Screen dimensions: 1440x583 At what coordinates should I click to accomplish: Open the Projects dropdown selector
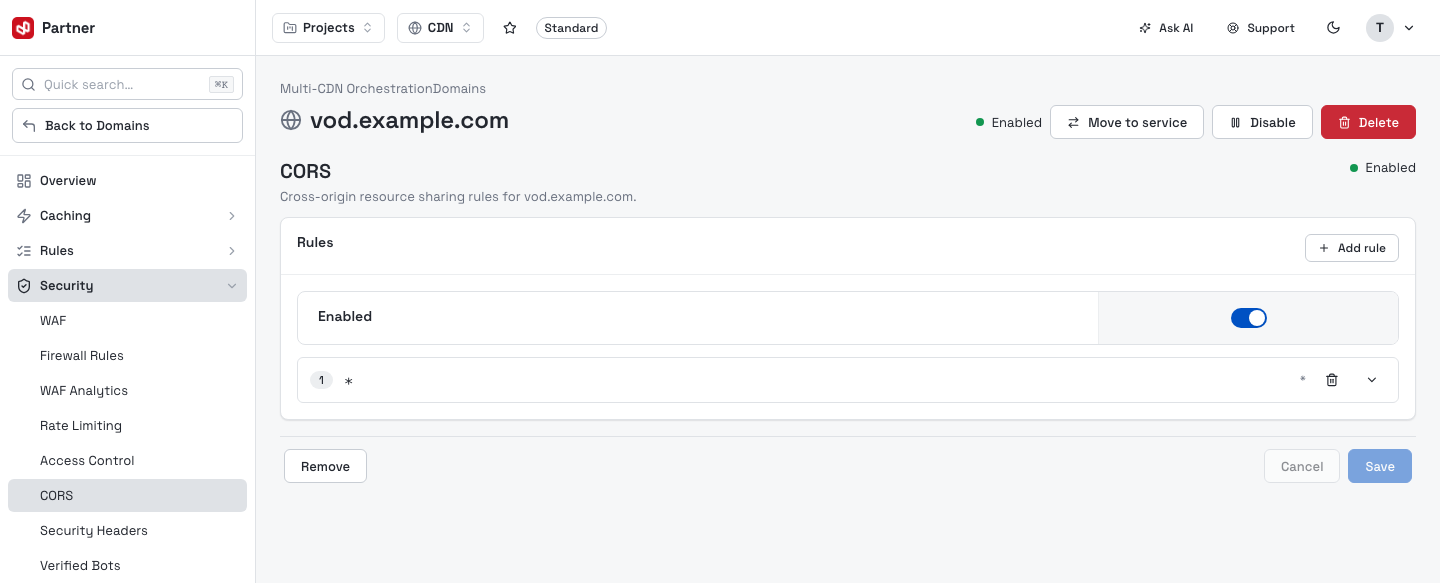point(328,28)
